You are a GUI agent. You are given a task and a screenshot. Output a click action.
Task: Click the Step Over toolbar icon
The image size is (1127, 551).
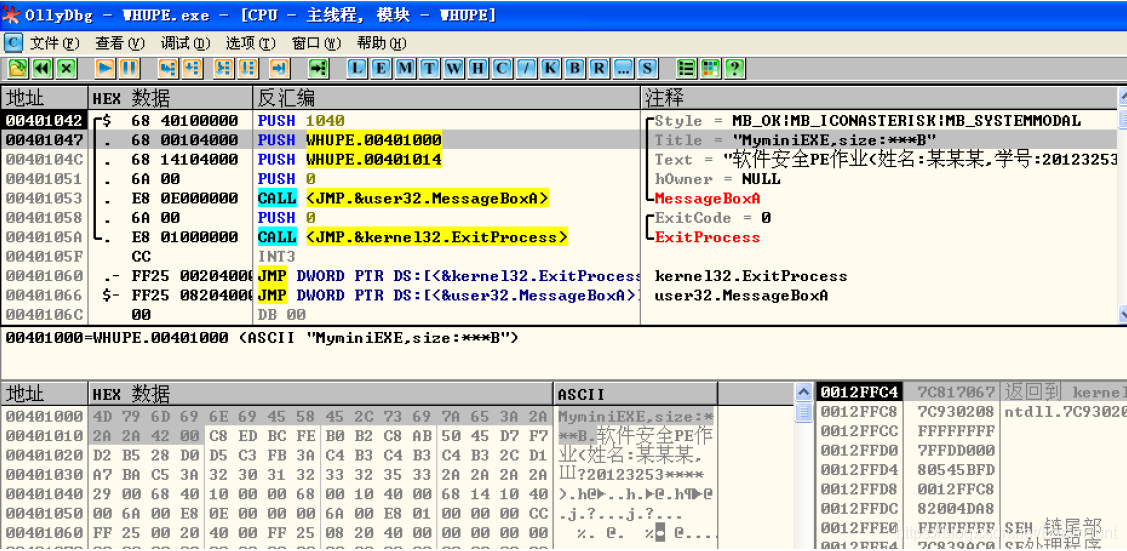point(192,68)
